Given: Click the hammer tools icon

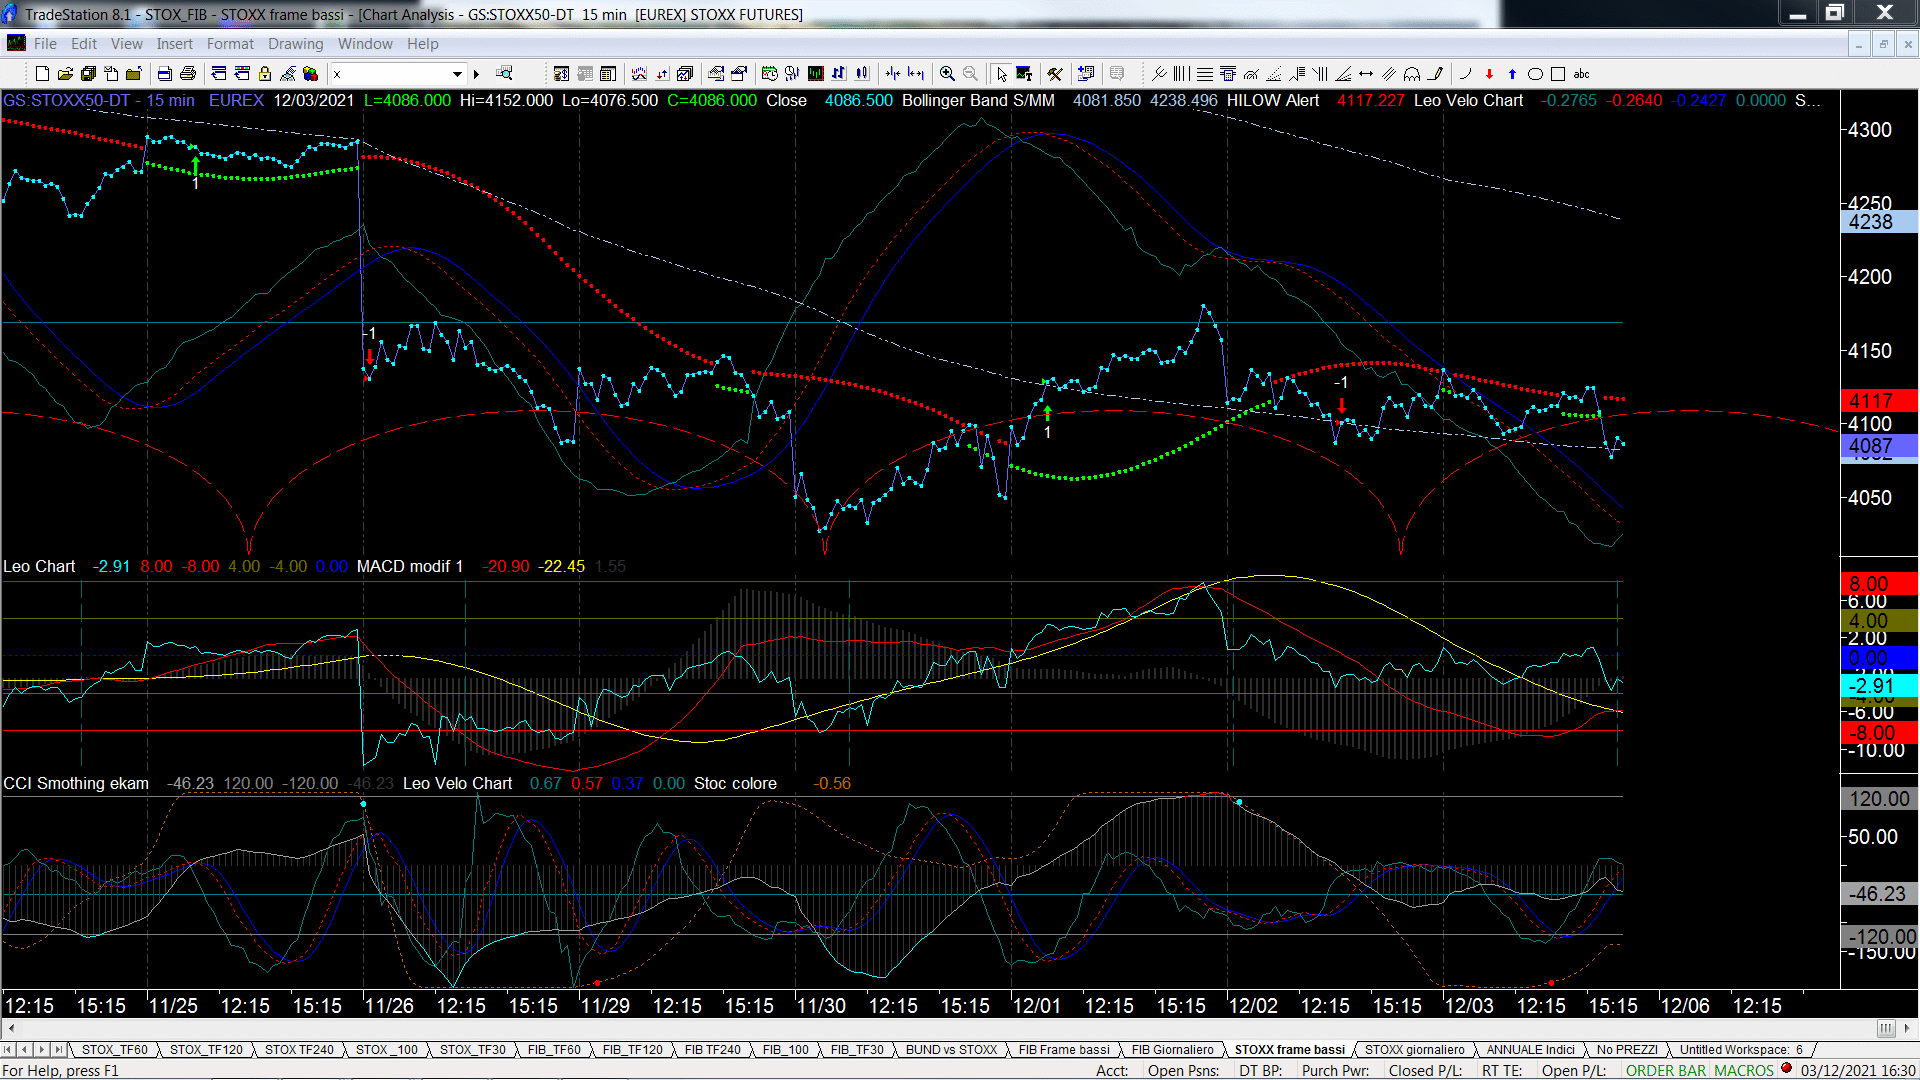Looking at the screenshot, I should 1055,74.
